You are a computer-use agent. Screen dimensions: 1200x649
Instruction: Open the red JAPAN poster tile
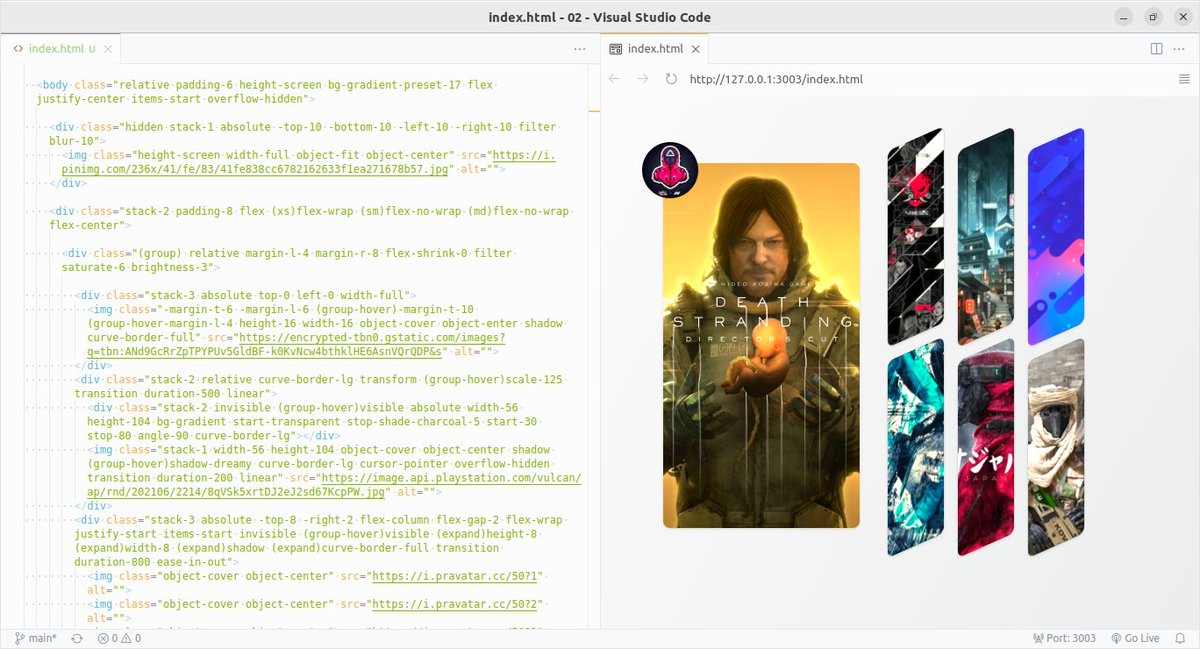(986, 447)
